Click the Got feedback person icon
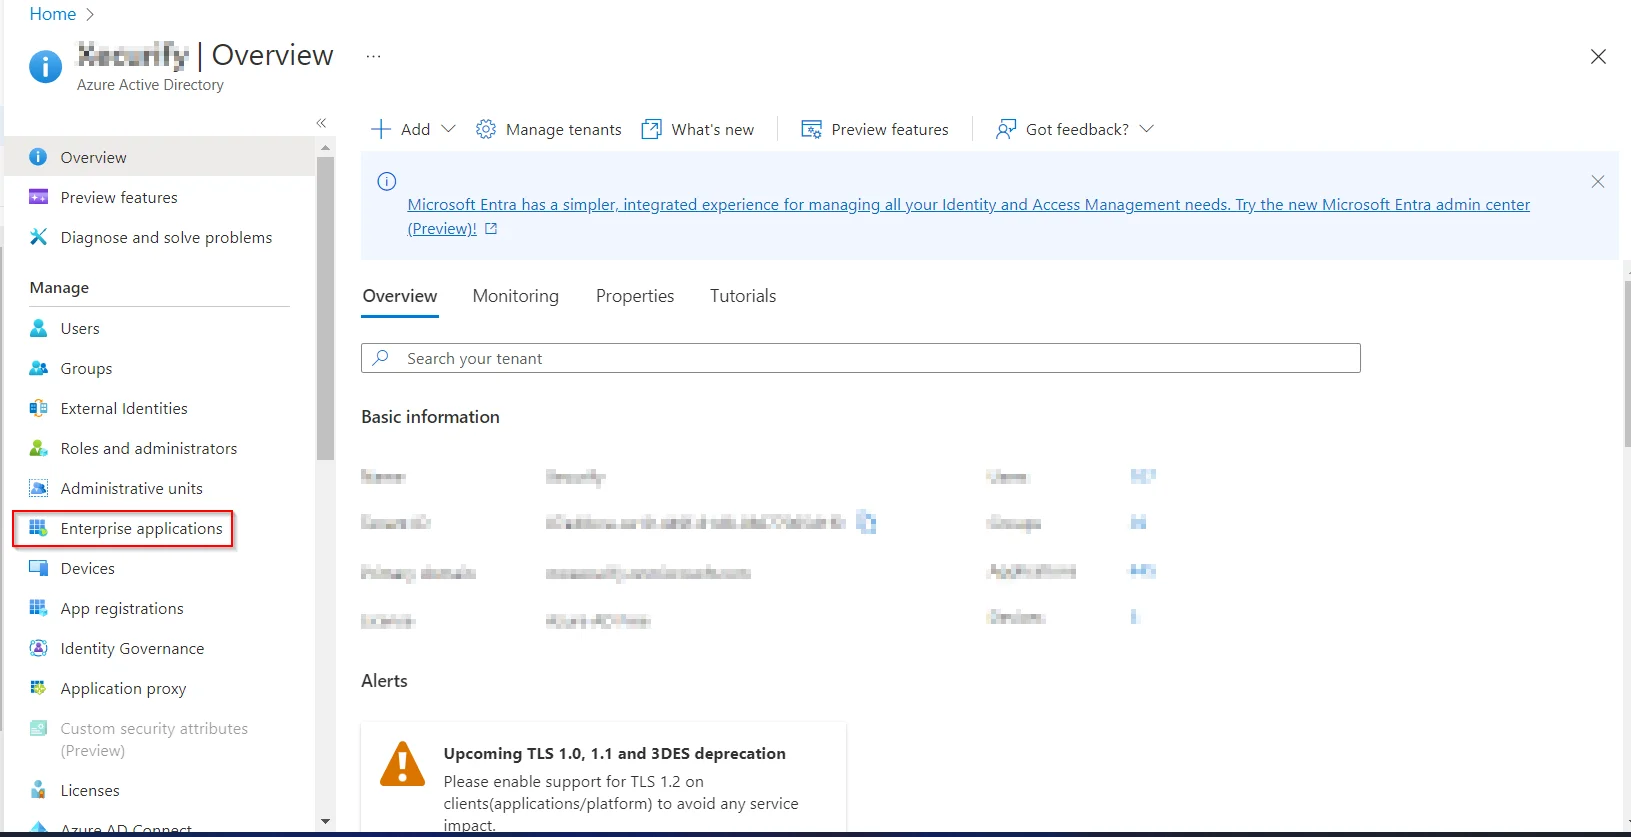Image resolution: width=1631 pixels, height=837 pixels. (x=1006, y=129)
